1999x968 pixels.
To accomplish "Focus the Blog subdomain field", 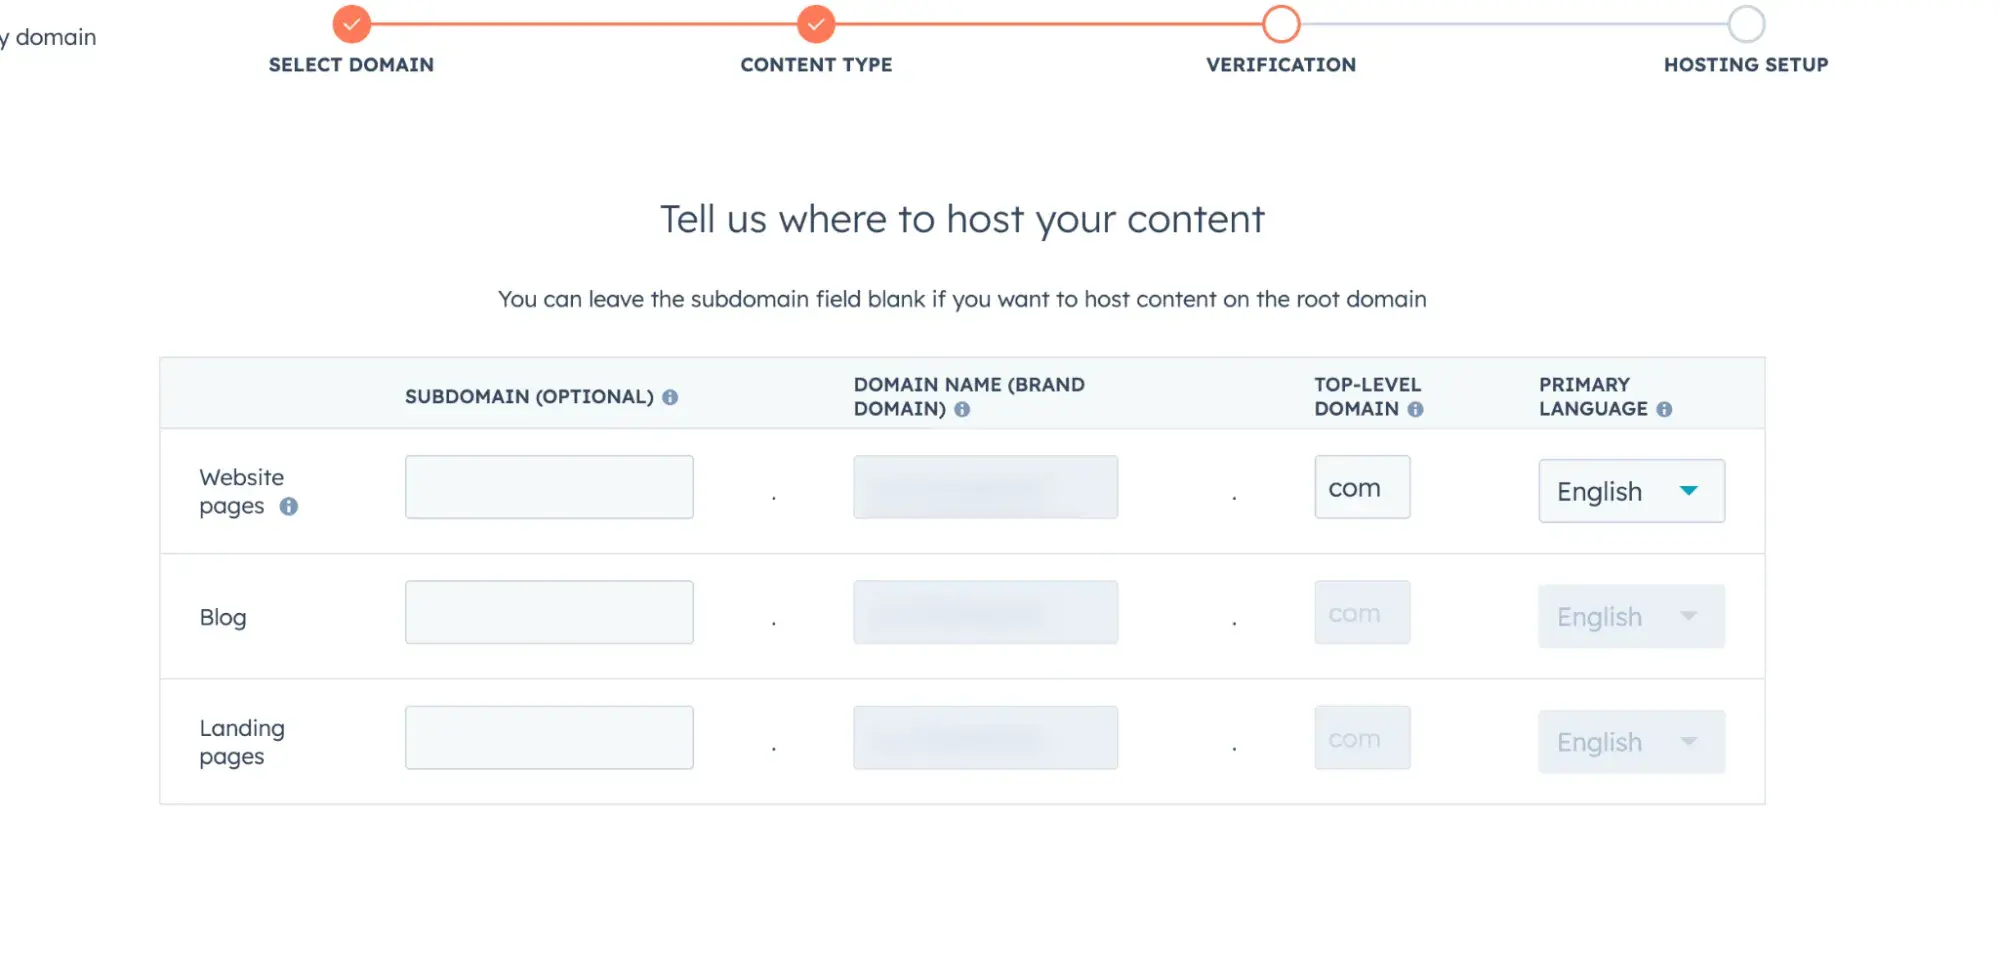I will [x=549, y=612].
